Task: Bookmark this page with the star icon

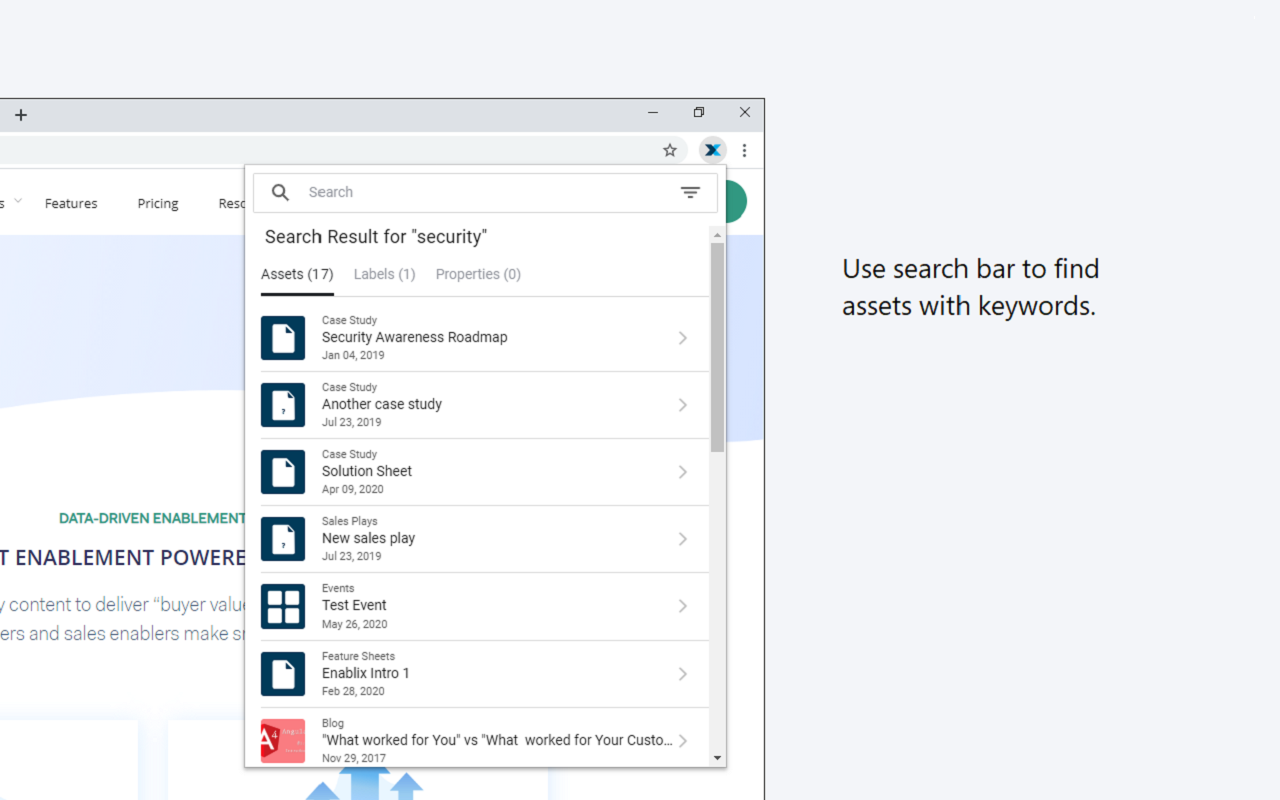Action: [x=670, y=150]
